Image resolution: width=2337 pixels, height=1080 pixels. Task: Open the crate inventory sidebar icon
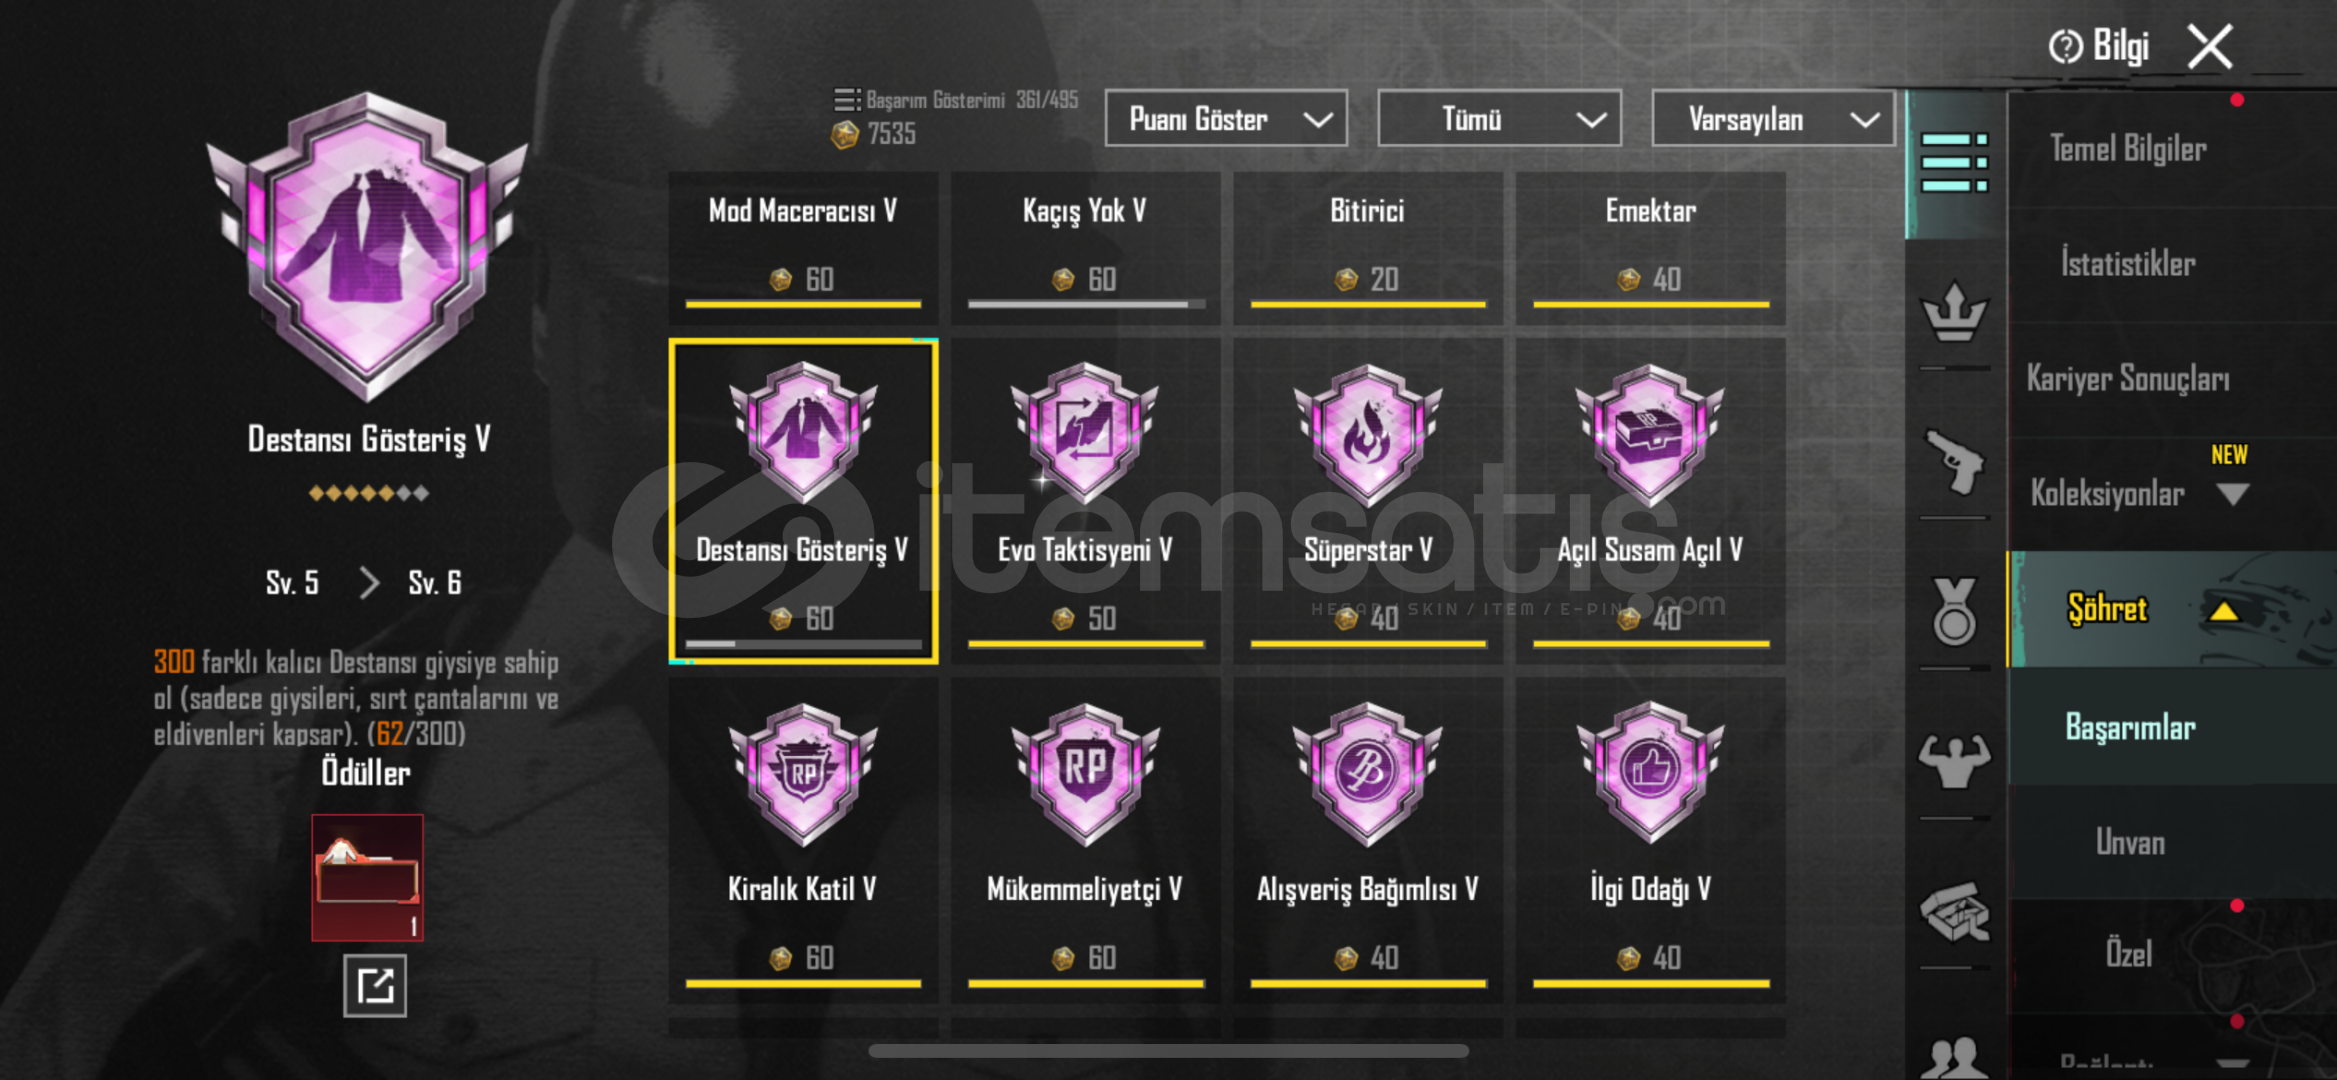click(x=1955, y=912)
